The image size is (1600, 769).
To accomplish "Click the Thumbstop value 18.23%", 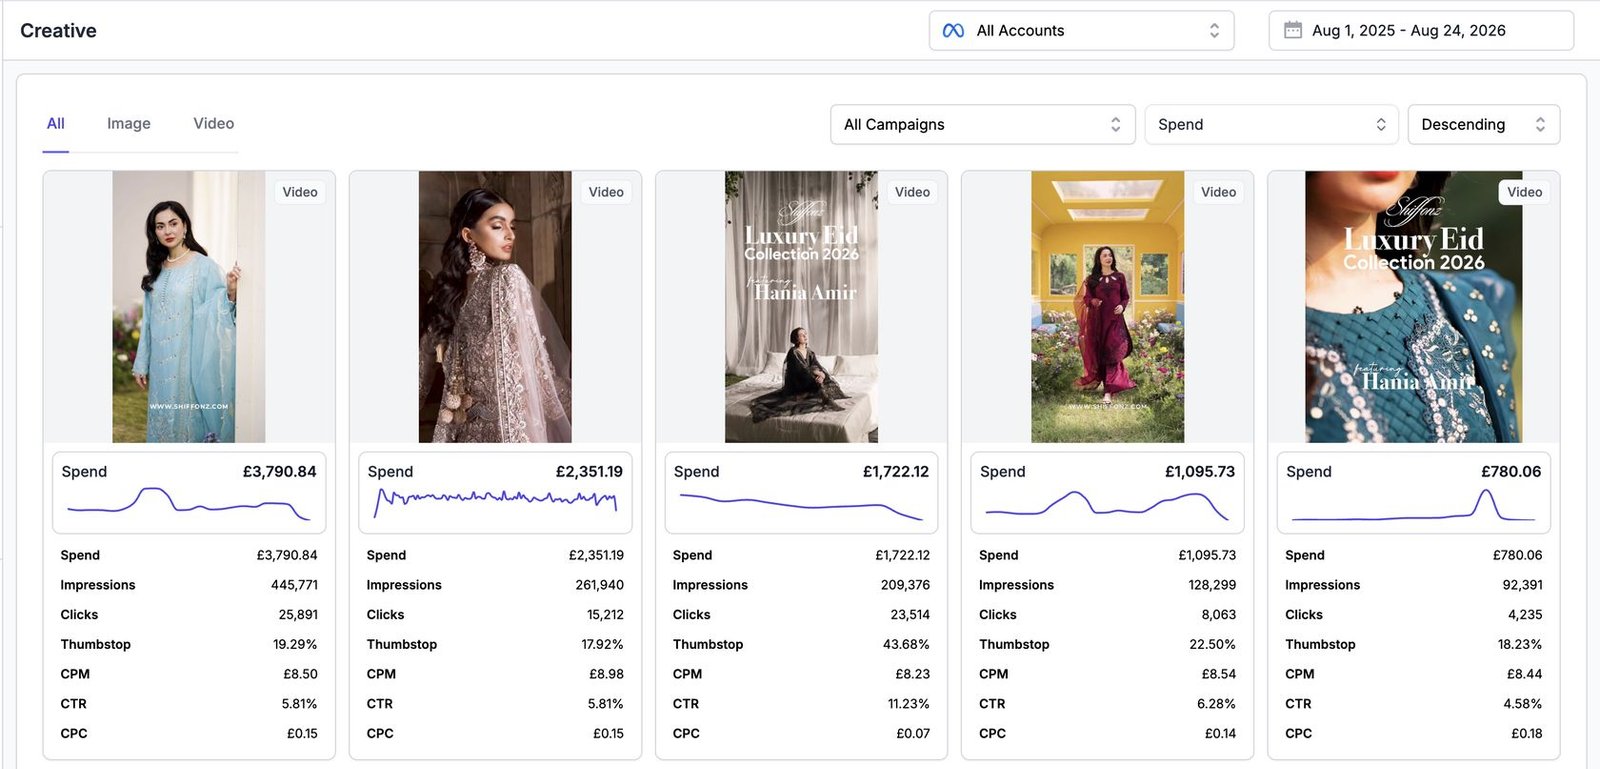I will (1519, 645).
